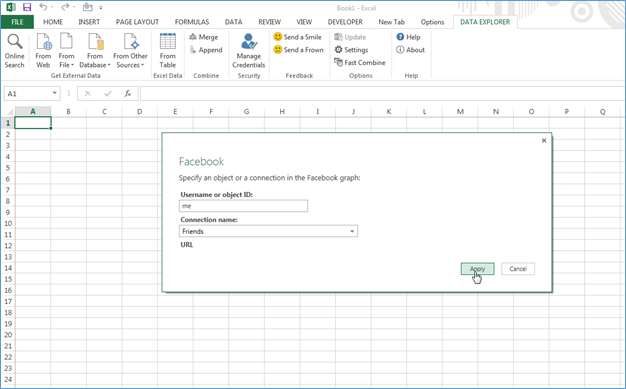Click the Insert Function fx button
Viewport: 626px width, 389px height.
pos(127,93)
